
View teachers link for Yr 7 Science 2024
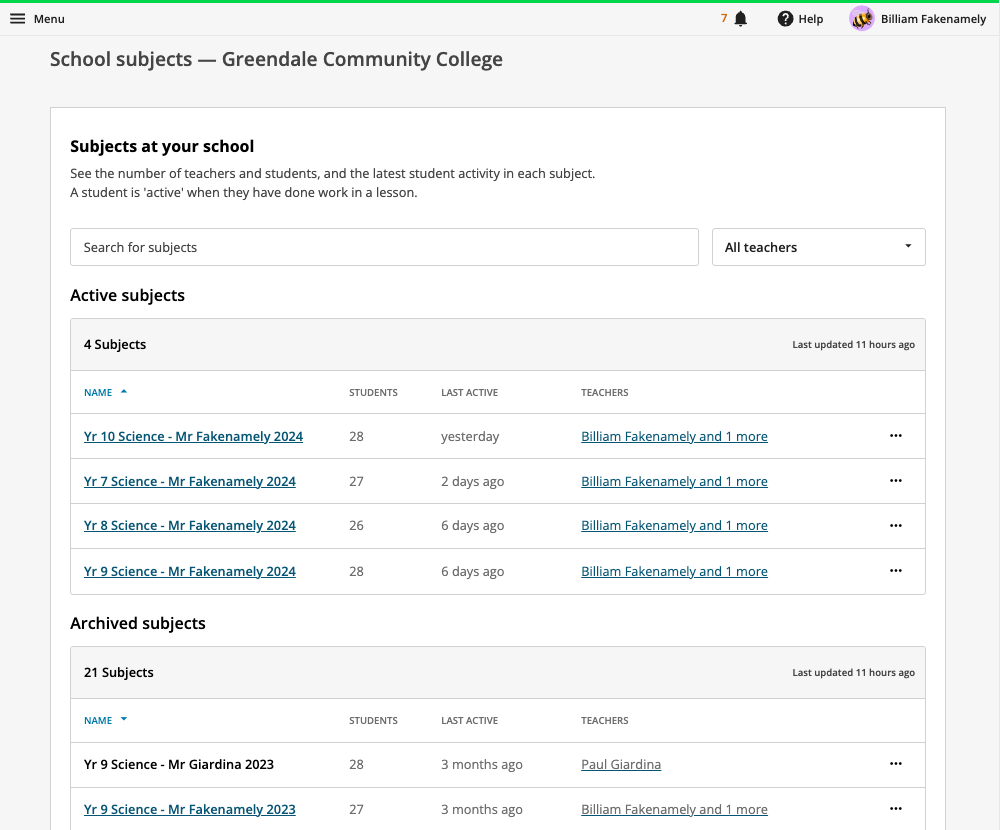click(x=674, y=481)
